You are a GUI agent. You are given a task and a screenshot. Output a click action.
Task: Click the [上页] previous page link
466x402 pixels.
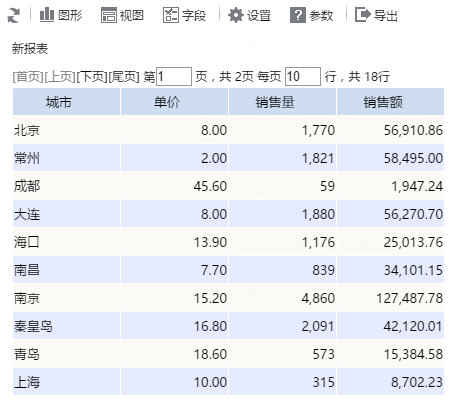pyautogui.click(x=60, y=77)
